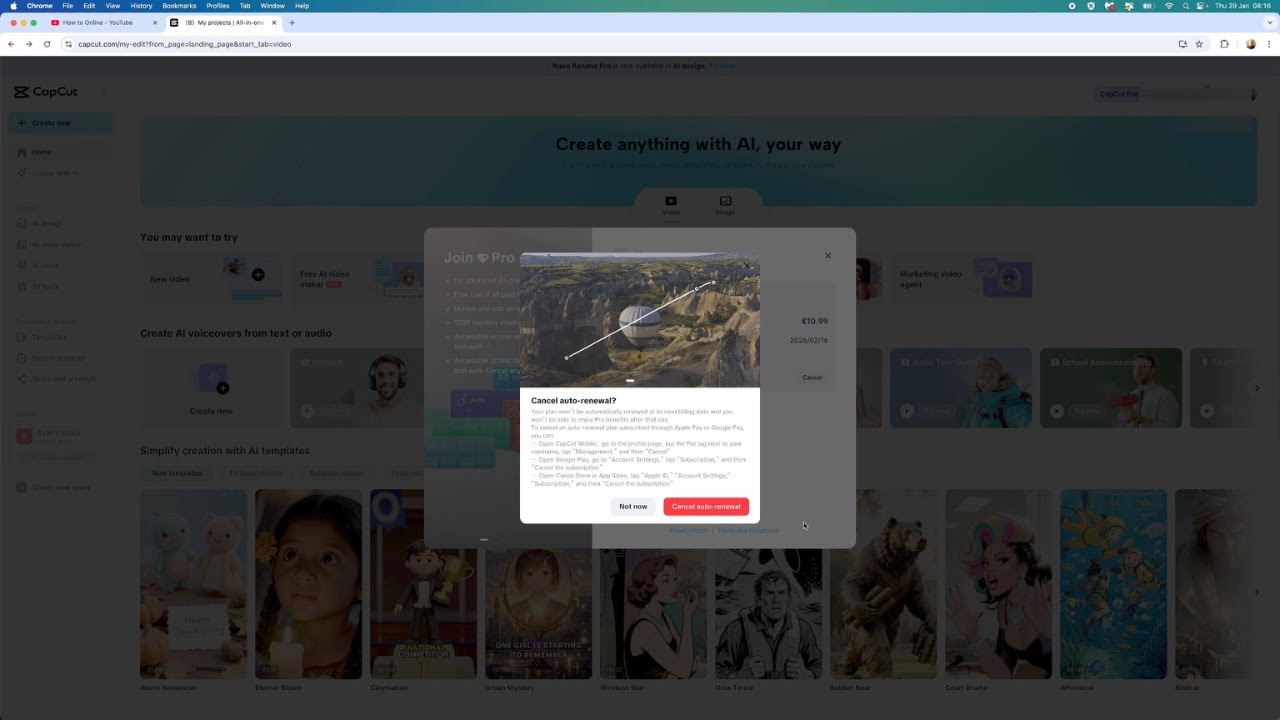Open the Court Drama template
This screenshot has width=1280, height=720.
998,584
